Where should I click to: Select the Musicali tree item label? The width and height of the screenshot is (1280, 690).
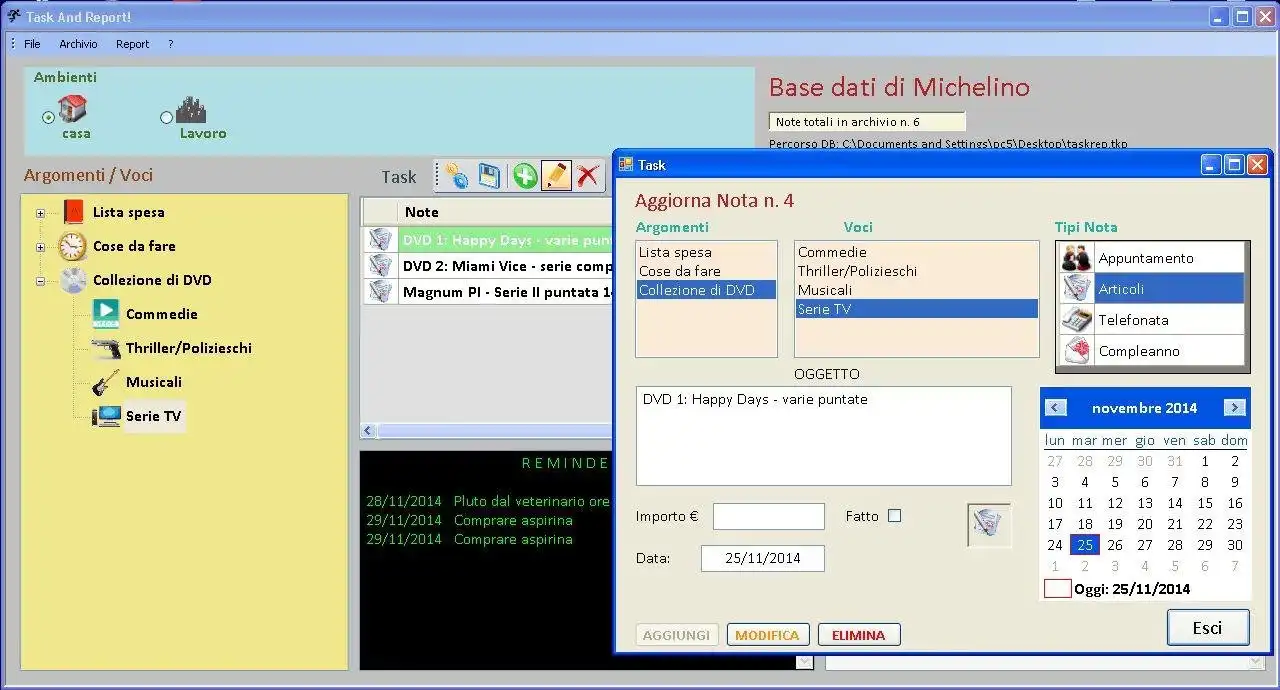154,382
